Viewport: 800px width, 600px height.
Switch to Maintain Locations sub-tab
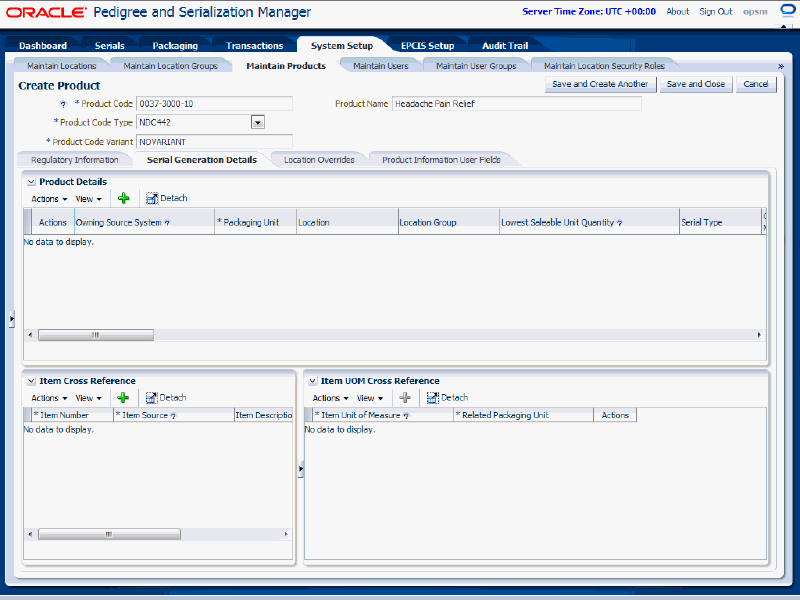point(61,66)
